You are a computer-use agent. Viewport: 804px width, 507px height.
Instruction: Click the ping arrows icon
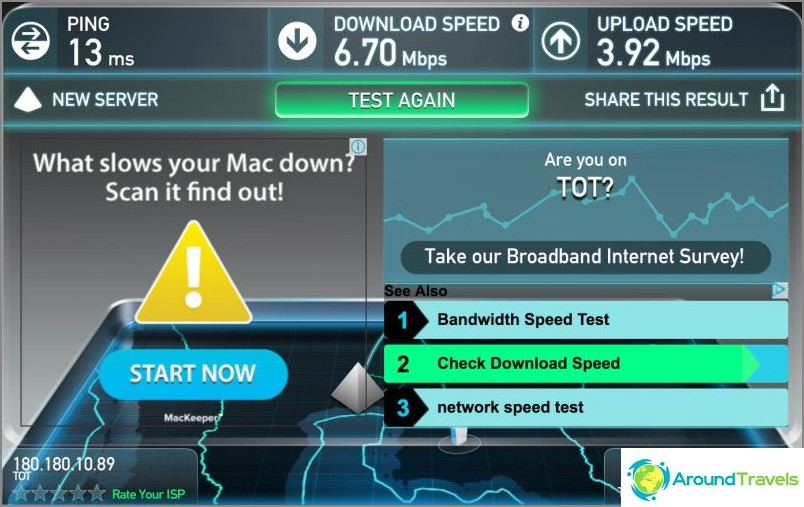pyautogui.click(x=30, y=40)
